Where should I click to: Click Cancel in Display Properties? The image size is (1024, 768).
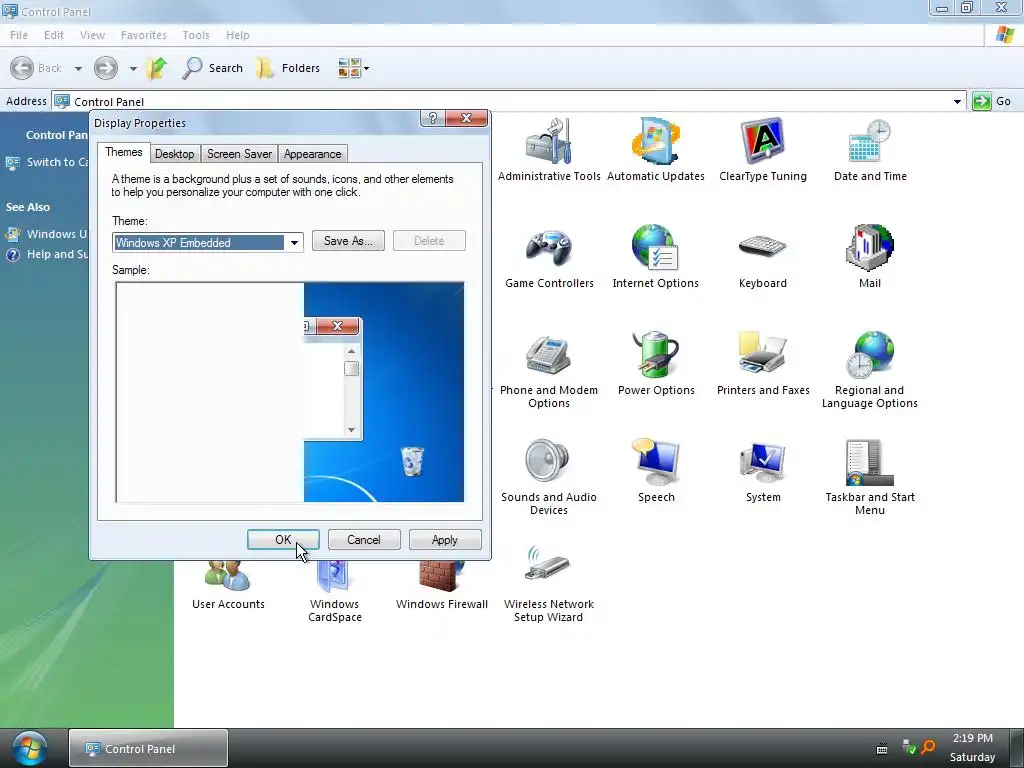(364, 539)
